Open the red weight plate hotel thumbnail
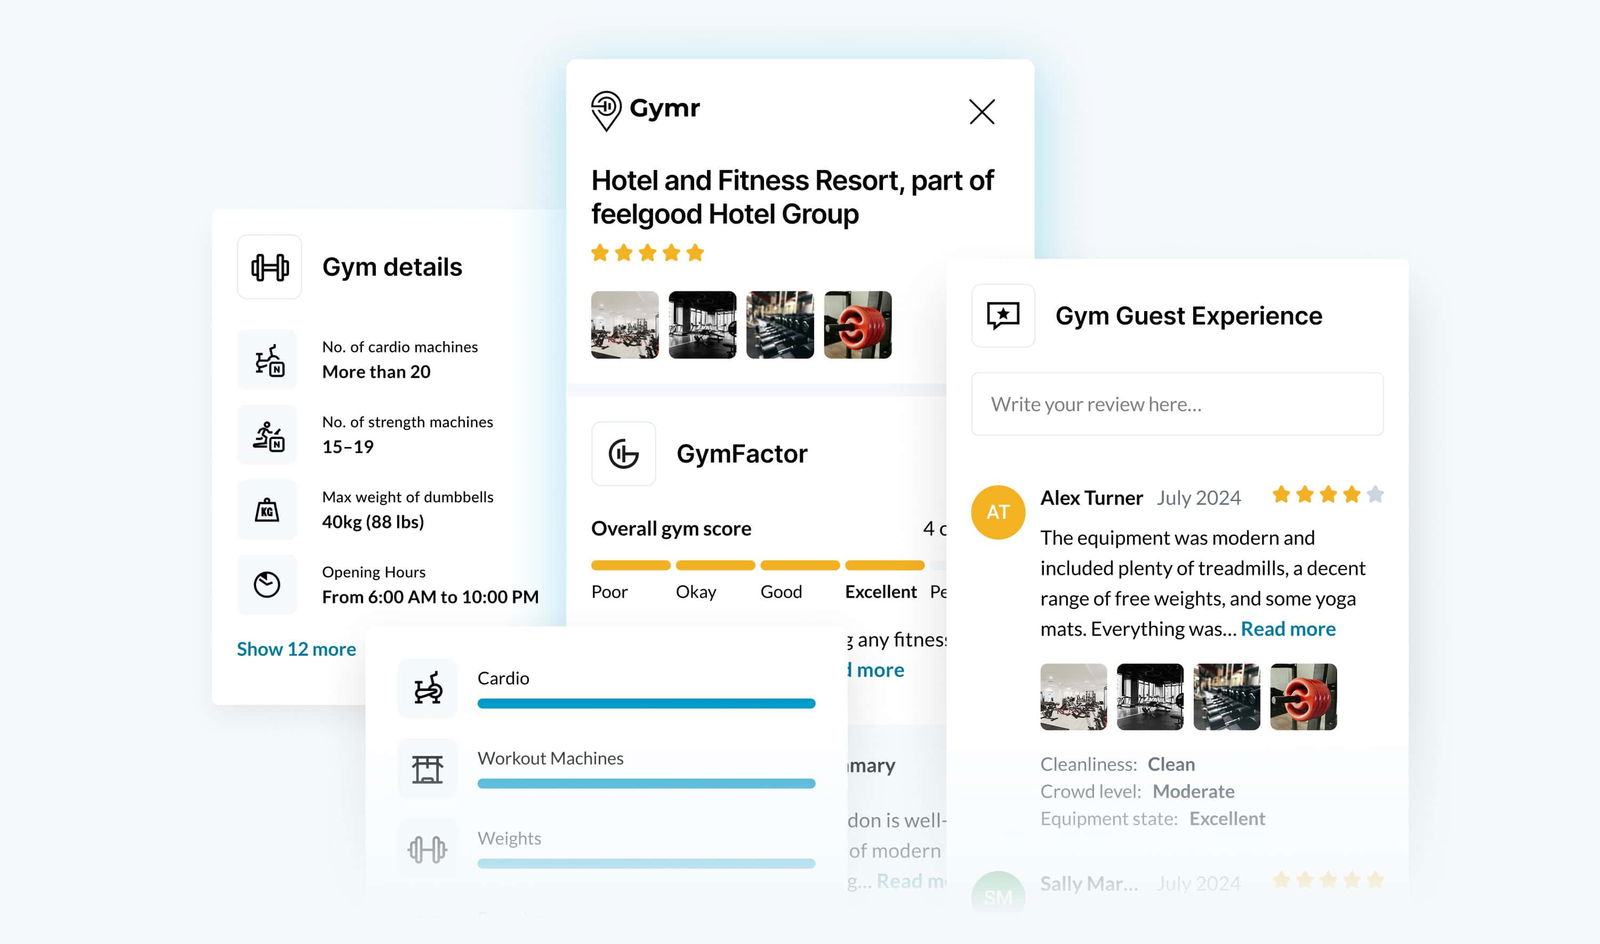1600x944 pixels. click(x=858, y=325)
